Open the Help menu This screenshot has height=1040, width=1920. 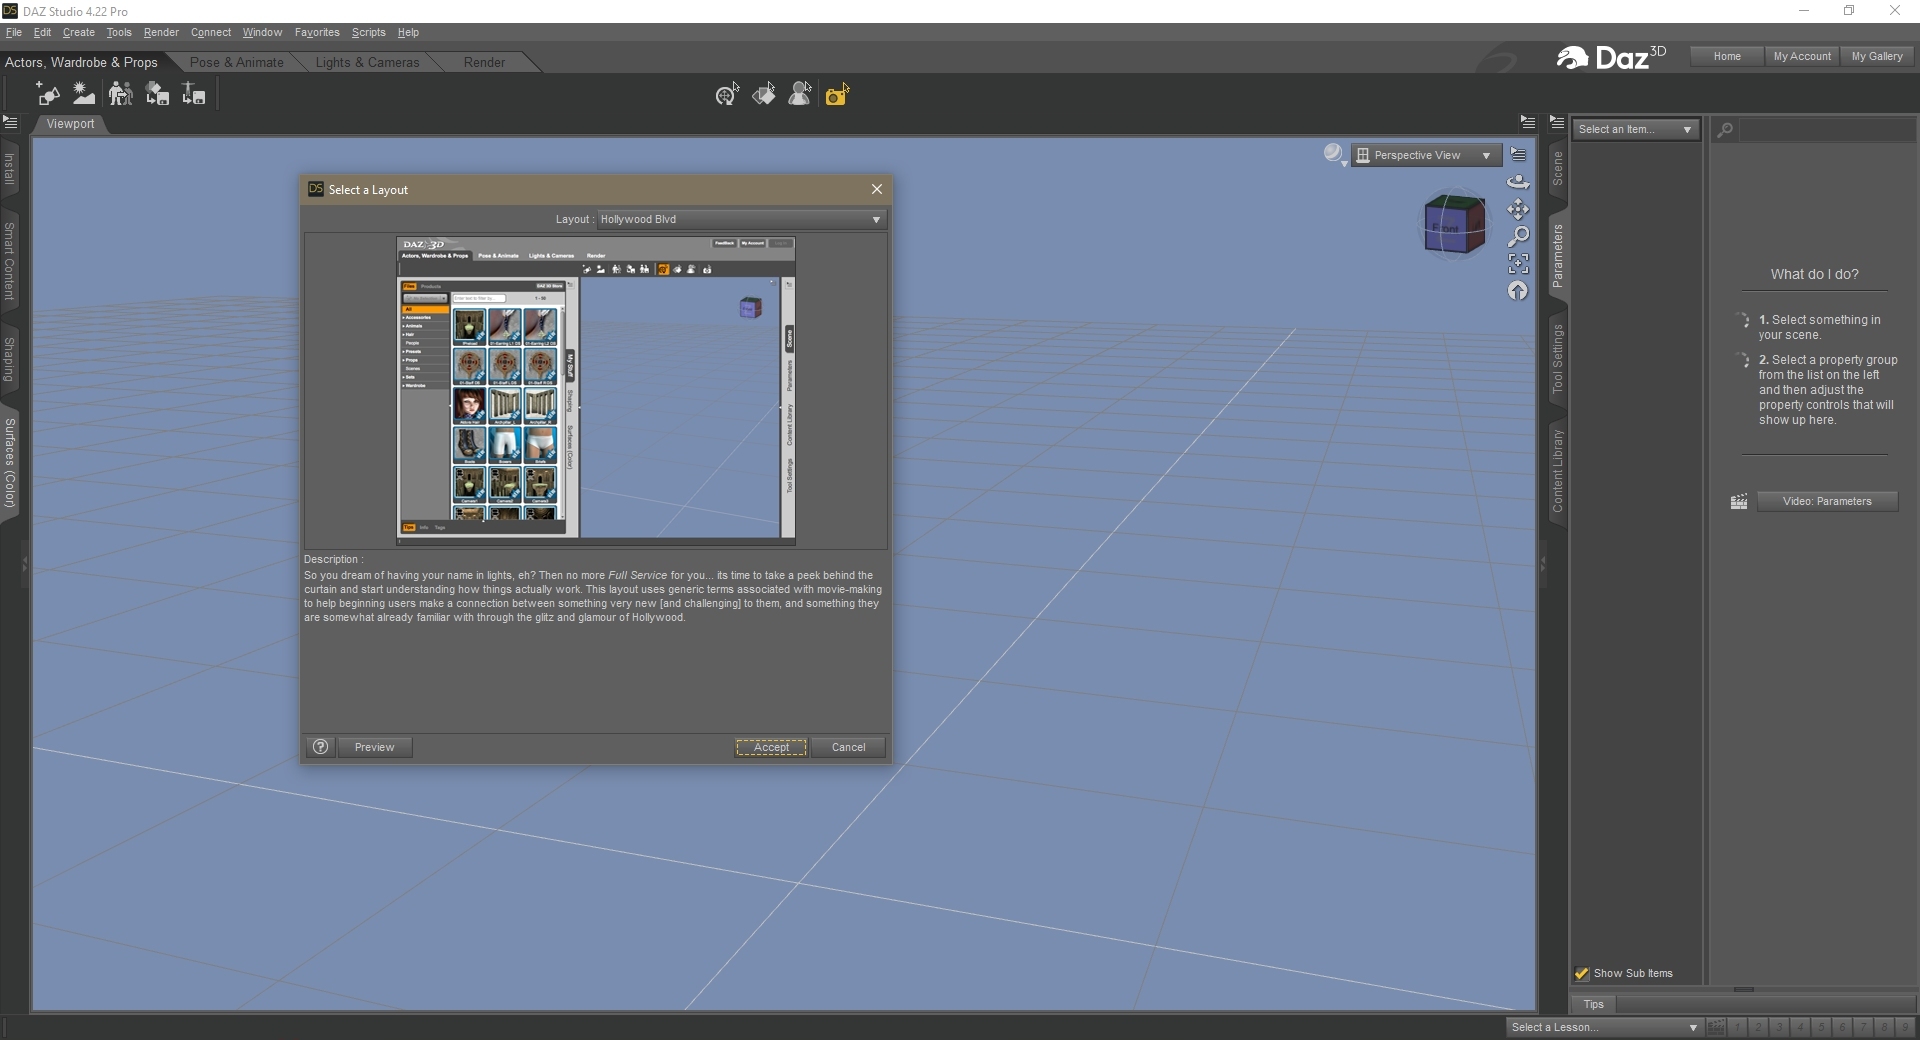tap(408, 32)
